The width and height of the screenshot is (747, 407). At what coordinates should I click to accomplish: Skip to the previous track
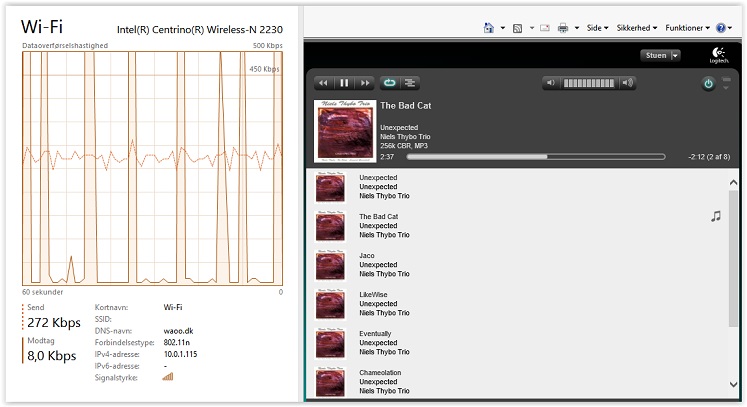pyautogui.click(x=323, y=83)
